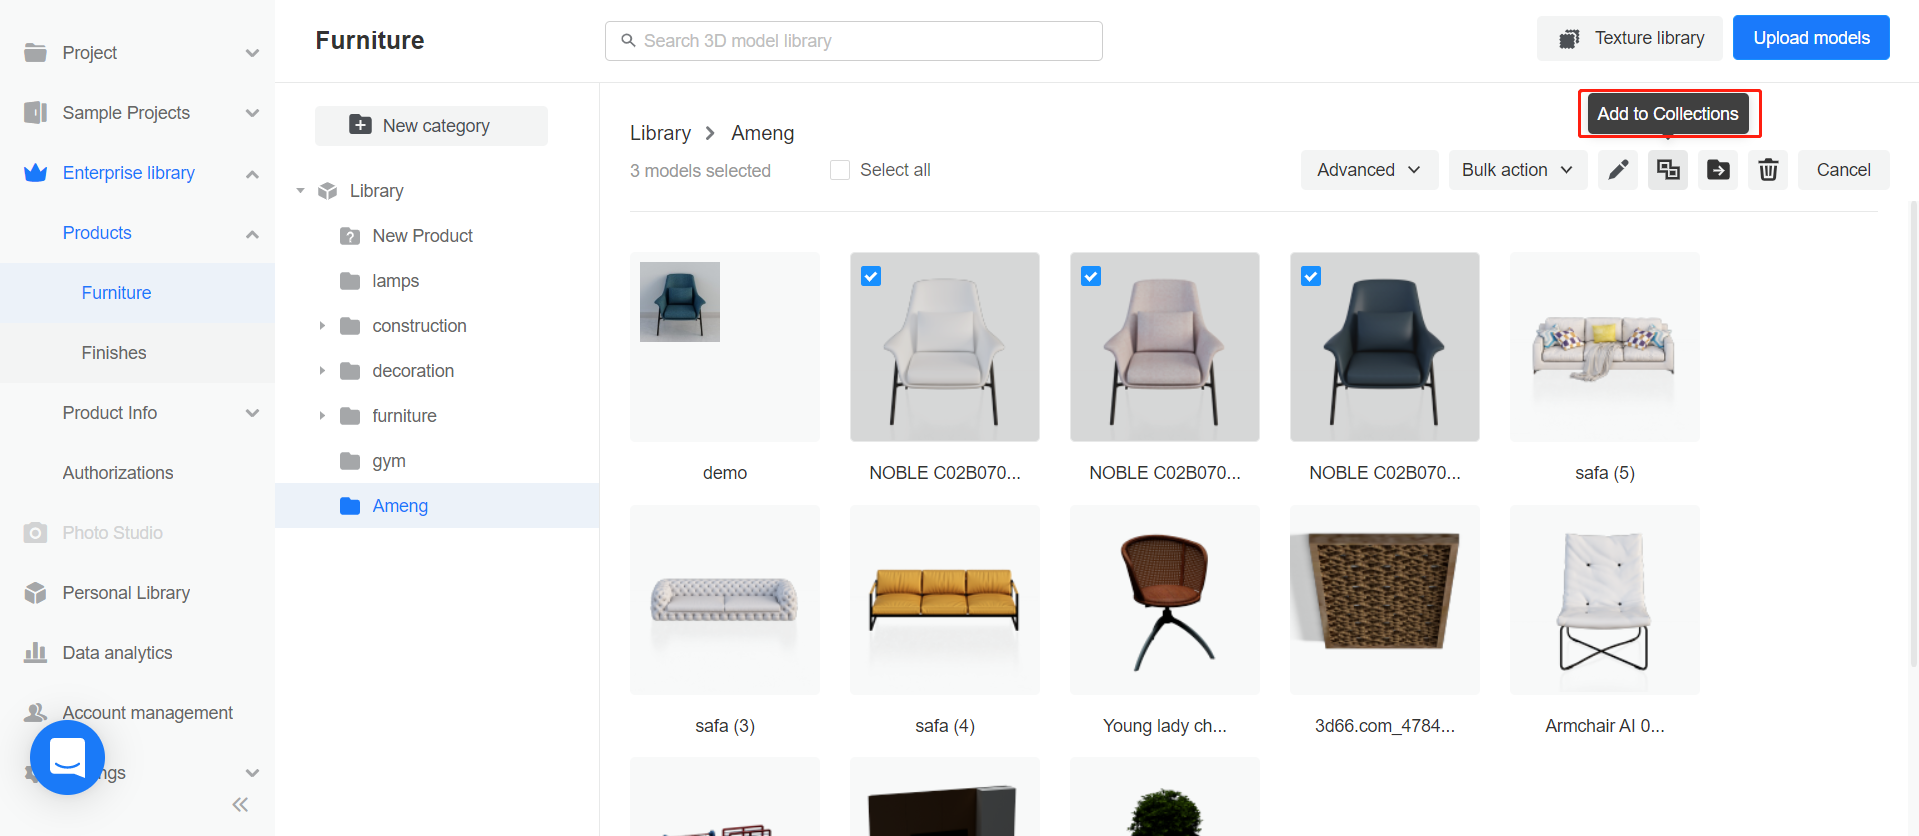The height and width of the screenshot is (836, 1919).
Task: Select the Furniture menu item
Action: pos(137,293)
